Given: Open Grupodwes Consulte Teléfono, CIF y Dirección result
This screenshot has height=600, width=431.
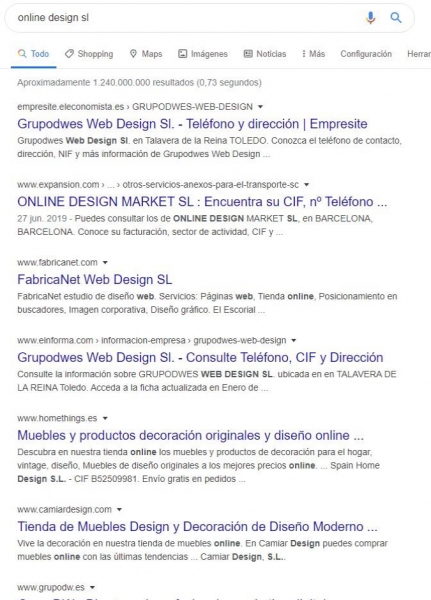Looking at the screenshot, I should tap(200, 357).
